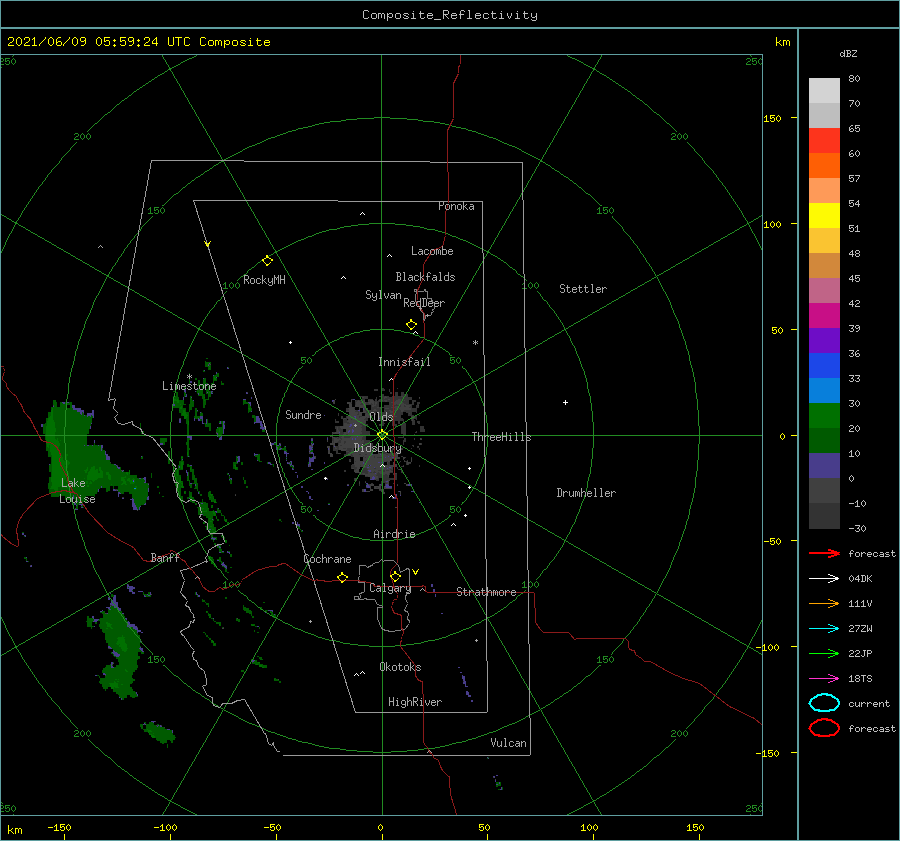Select the 80 dBZ light gray swatch

824,91
